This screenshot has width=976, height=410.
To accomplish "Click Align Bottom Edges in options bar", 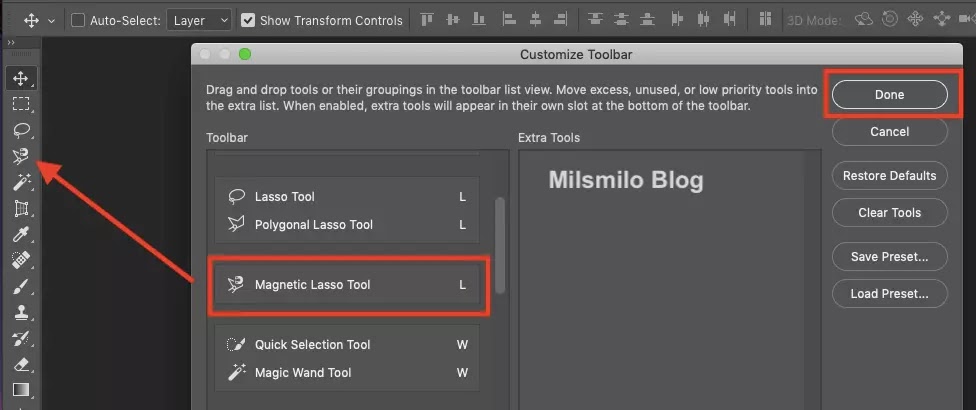I will pyautogui.click(x=479, y=20).
